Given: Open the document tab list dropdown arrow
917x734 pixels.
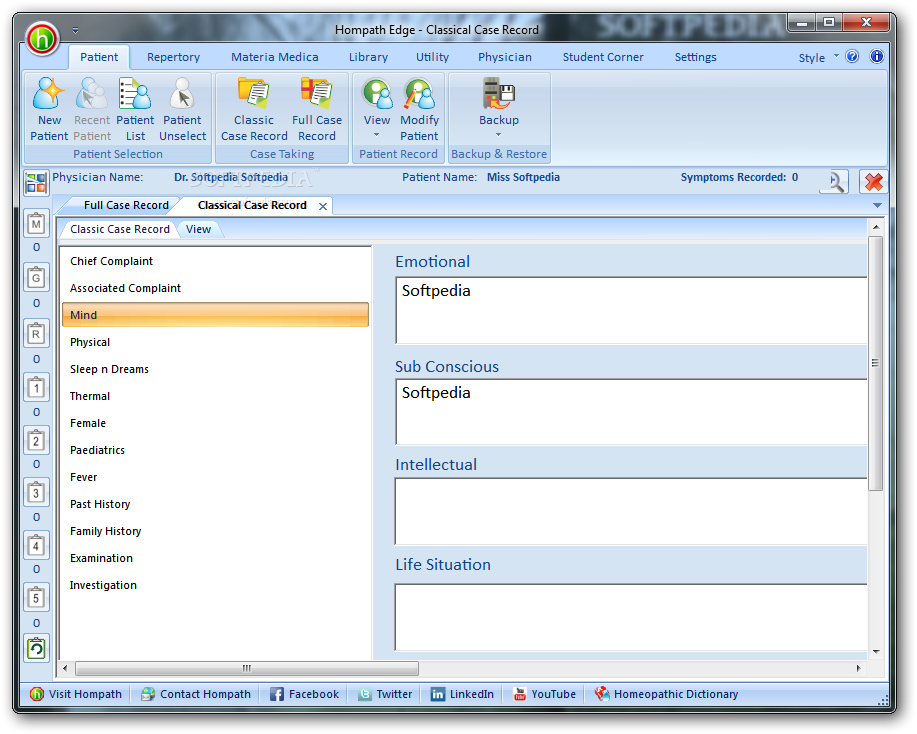Looking at the screenshot, I should point(877,205).
